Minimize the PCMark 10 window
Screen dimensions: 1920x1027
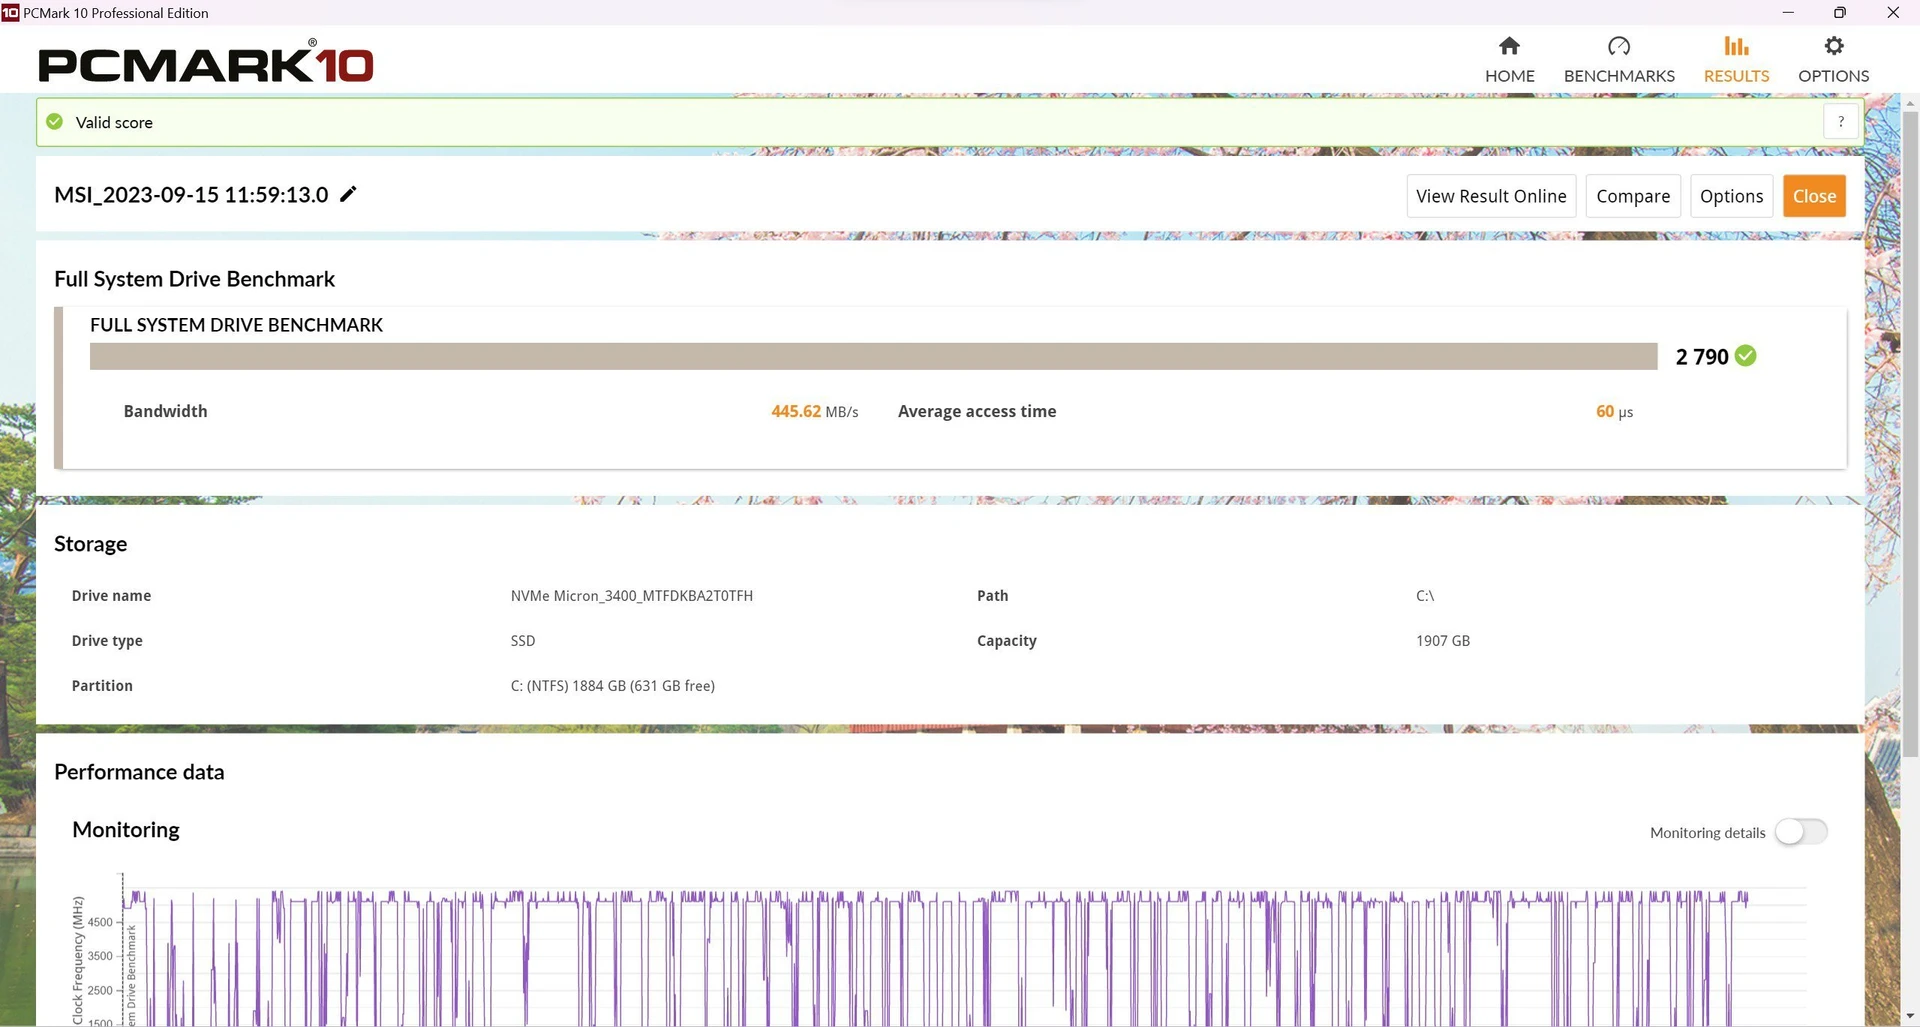(1788, 12)
